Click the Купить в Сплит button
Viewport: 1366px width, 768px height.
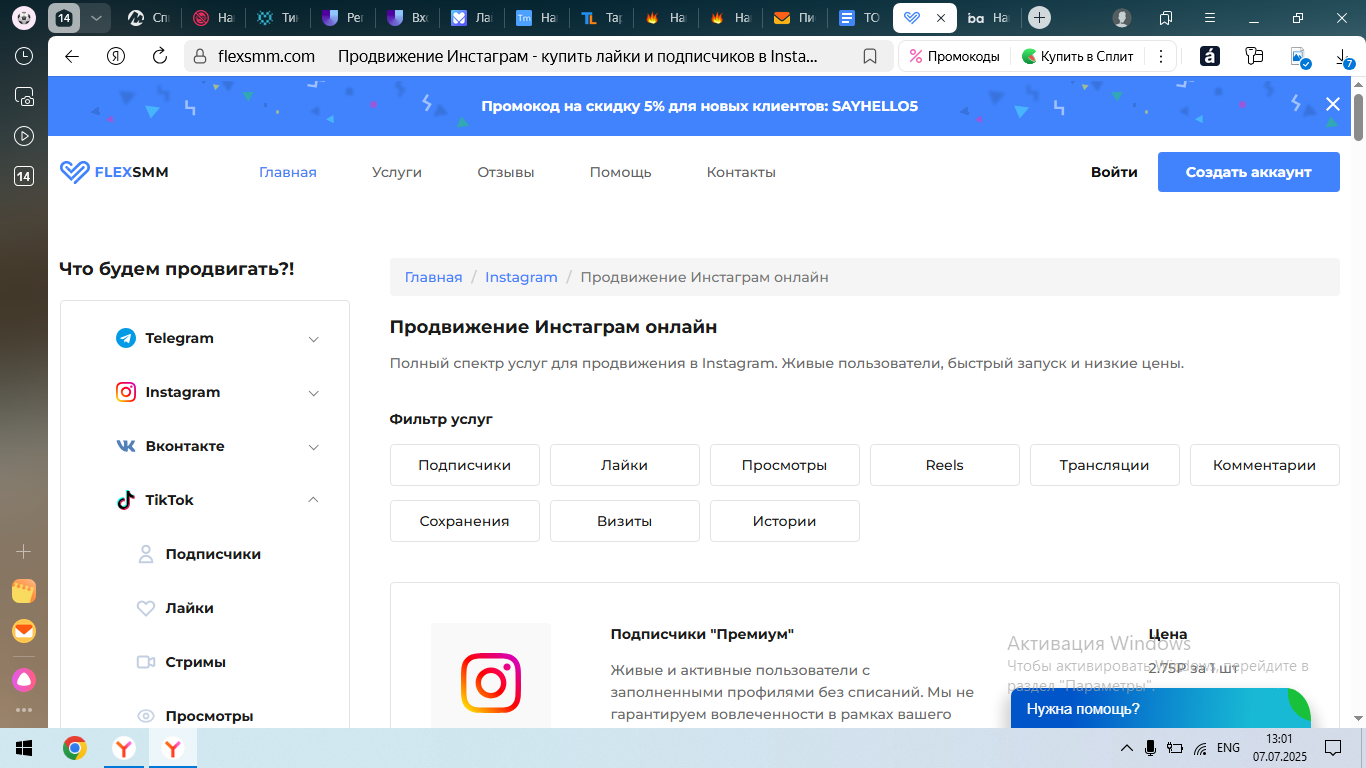pyautogui.click(x=1078, y=57)
